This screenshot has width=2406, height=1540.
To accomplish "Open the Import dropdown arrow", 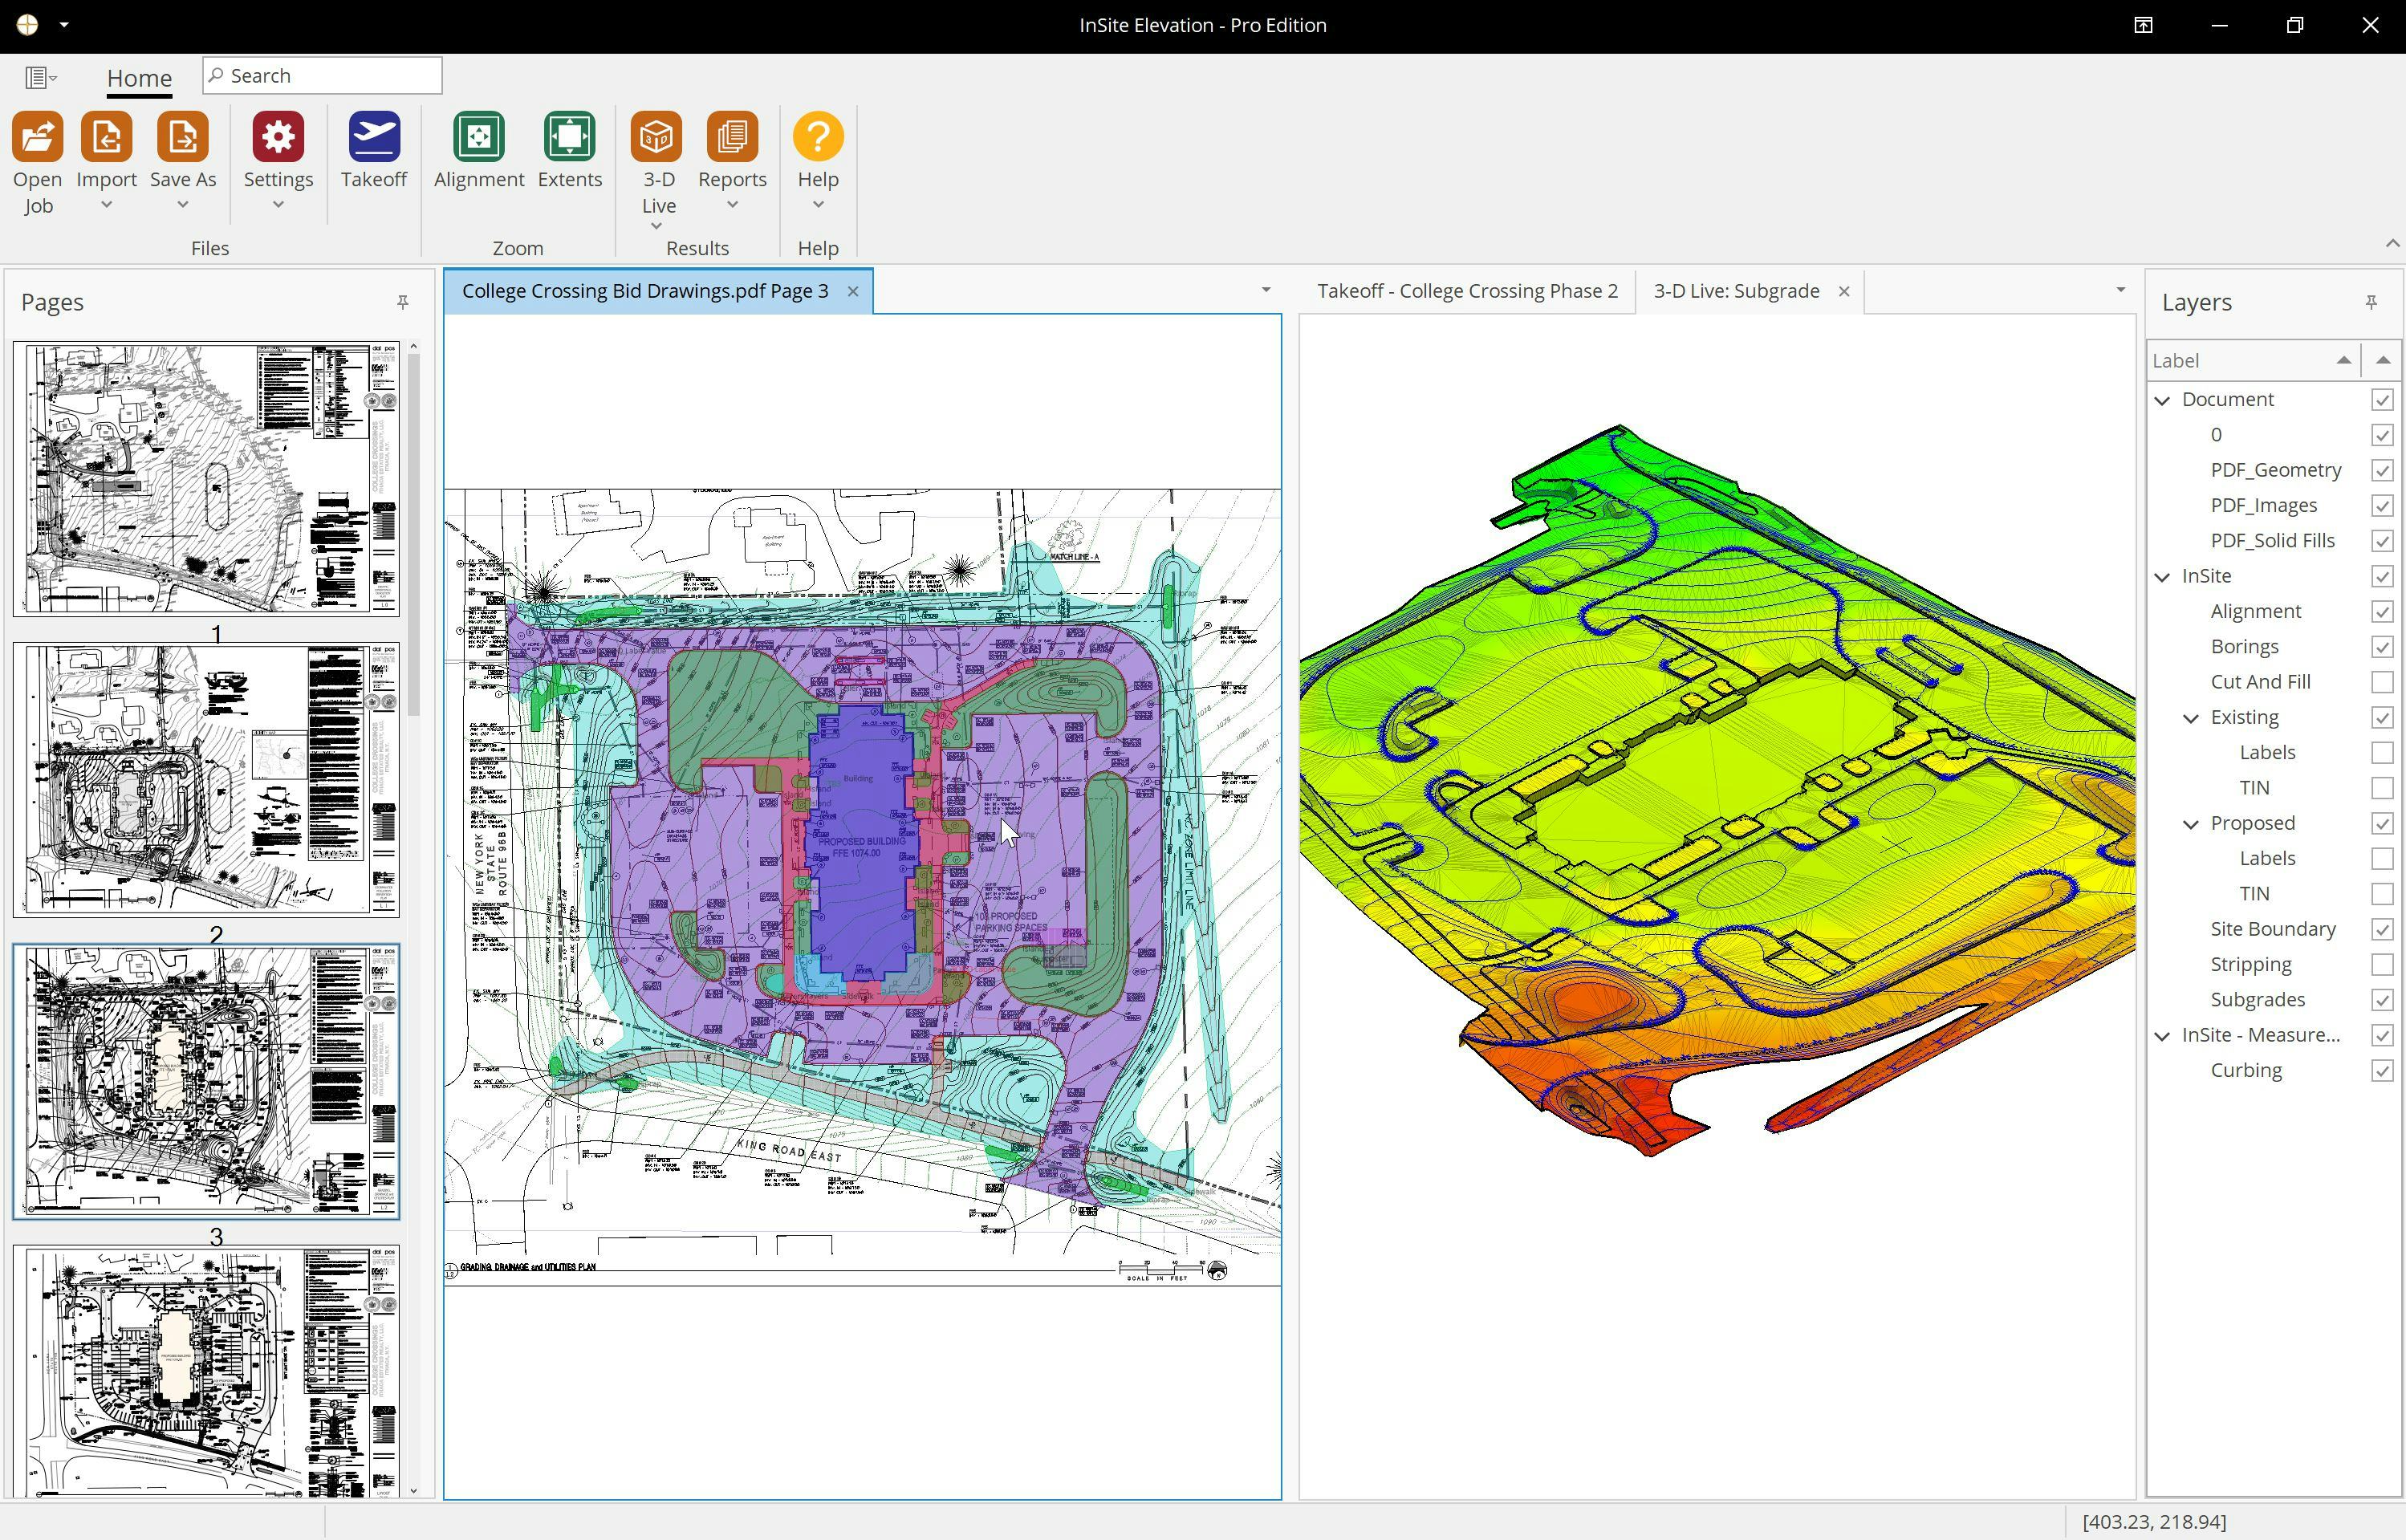I will coord(105,203).
